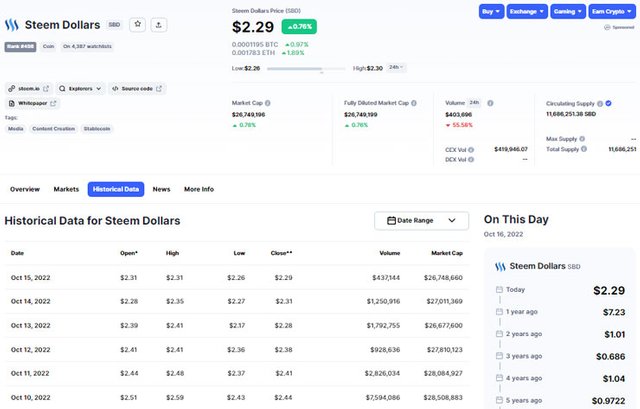Click the Oct 10, 2022 row date
Image resolution: width=640 pixels, height=409 pixels.
tap(31, 397)
